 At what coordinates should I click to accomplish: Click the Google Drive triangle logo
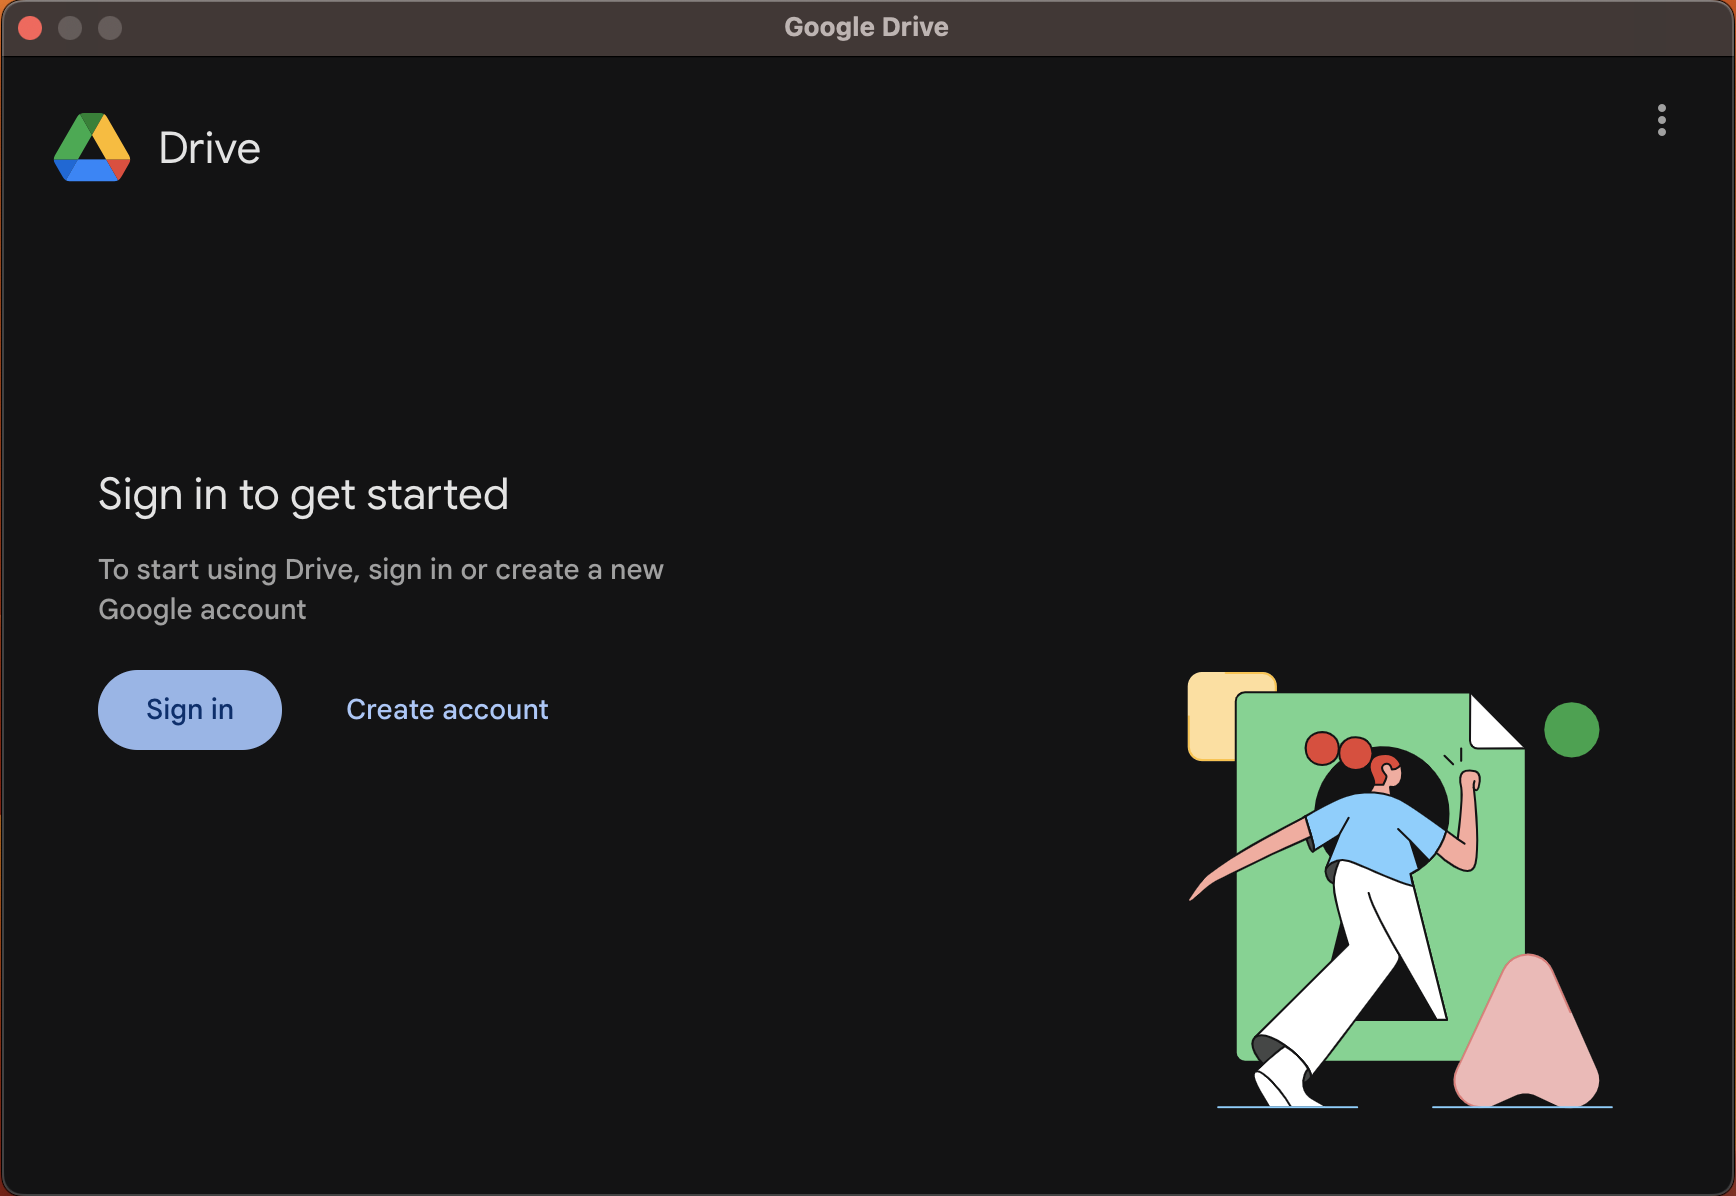click(92, 148)
